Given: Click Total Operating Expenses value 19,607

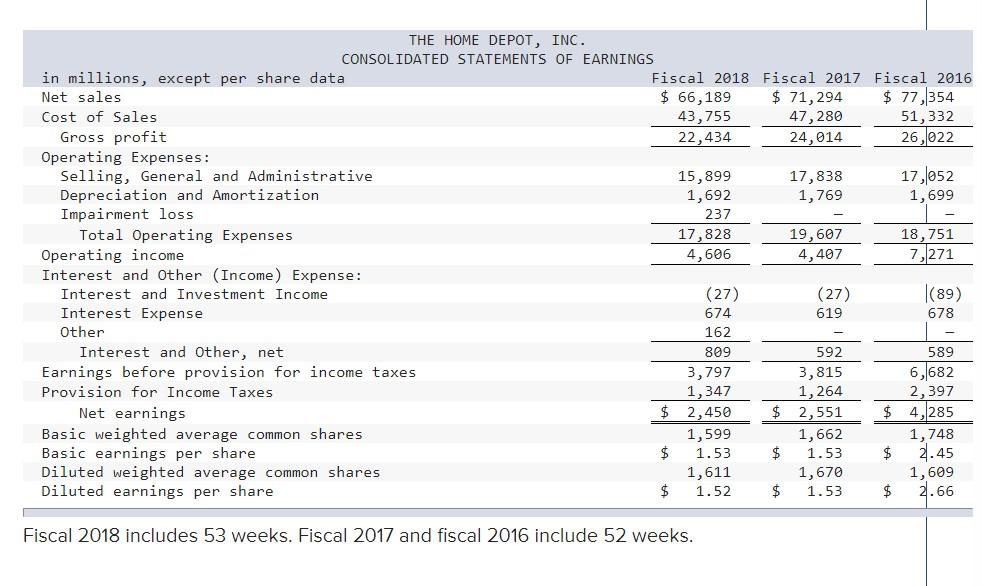Looking at the screenshot, I should (x=816, y=235).
